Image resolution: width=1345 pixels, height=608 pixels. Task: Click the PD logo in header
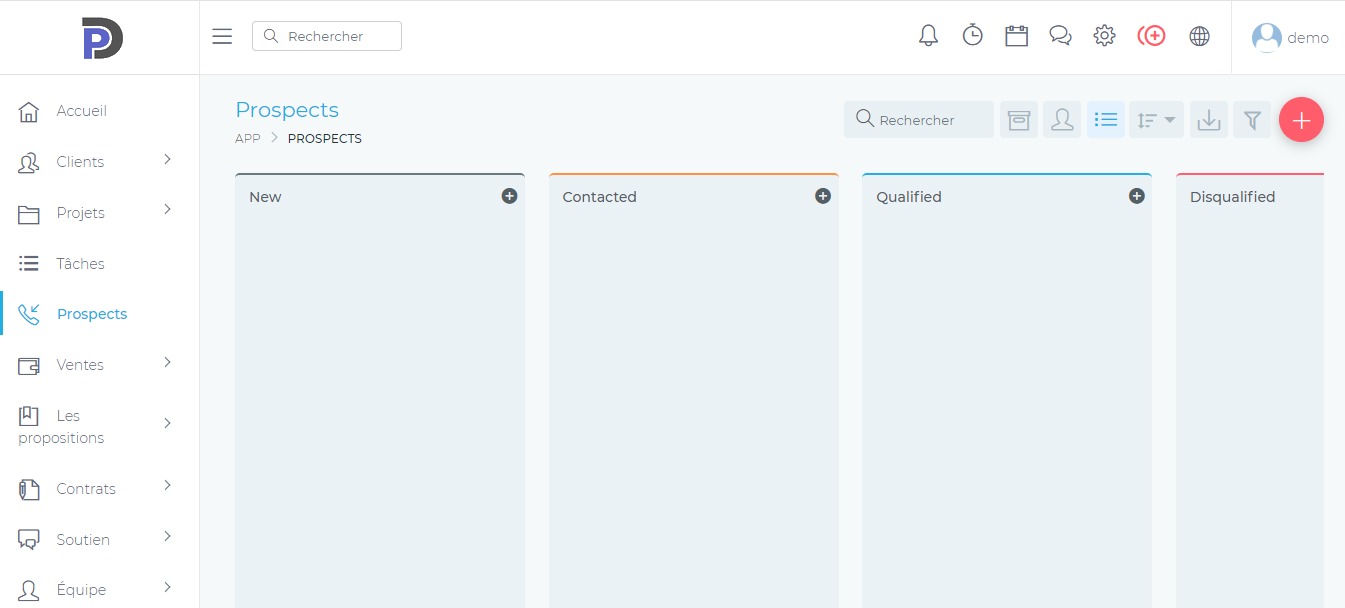tap(102, 38)
